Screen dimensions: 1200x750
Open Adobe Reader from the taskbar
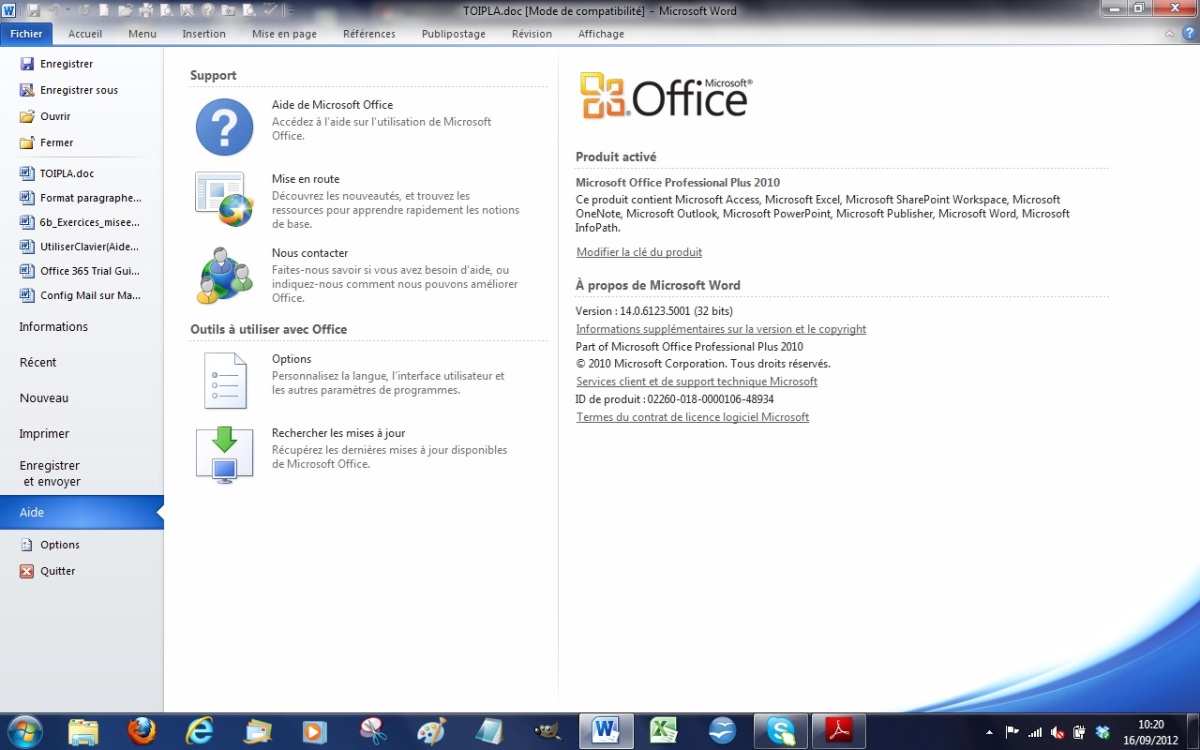838,731
